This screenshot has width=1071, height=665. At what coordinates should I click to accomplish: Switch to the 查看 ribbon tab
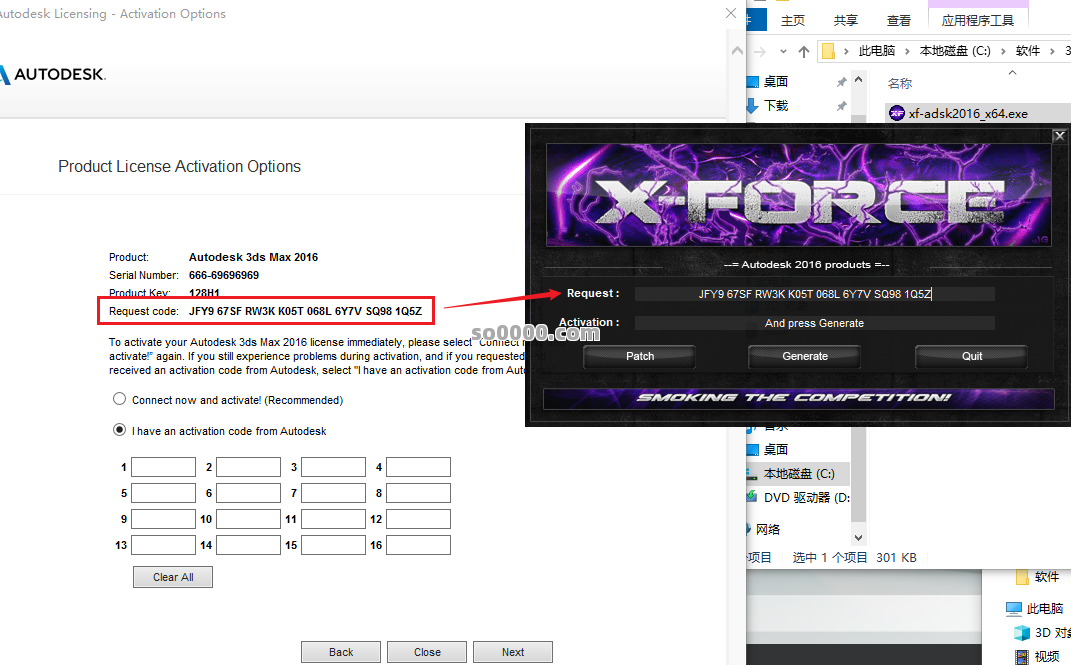tap(898, 20)
